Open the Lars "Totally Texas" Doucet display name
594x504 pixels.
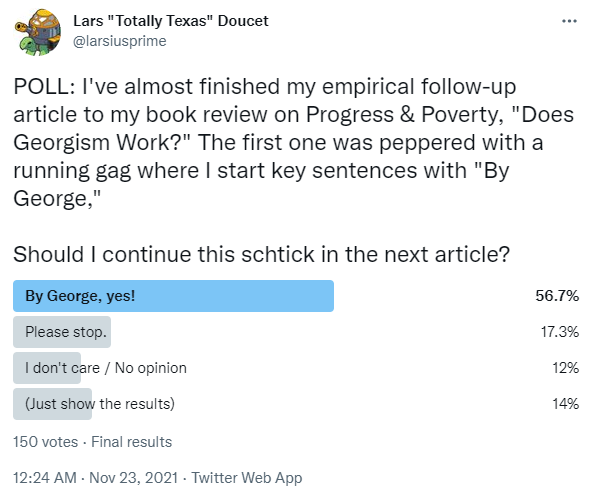click(170, 21)
